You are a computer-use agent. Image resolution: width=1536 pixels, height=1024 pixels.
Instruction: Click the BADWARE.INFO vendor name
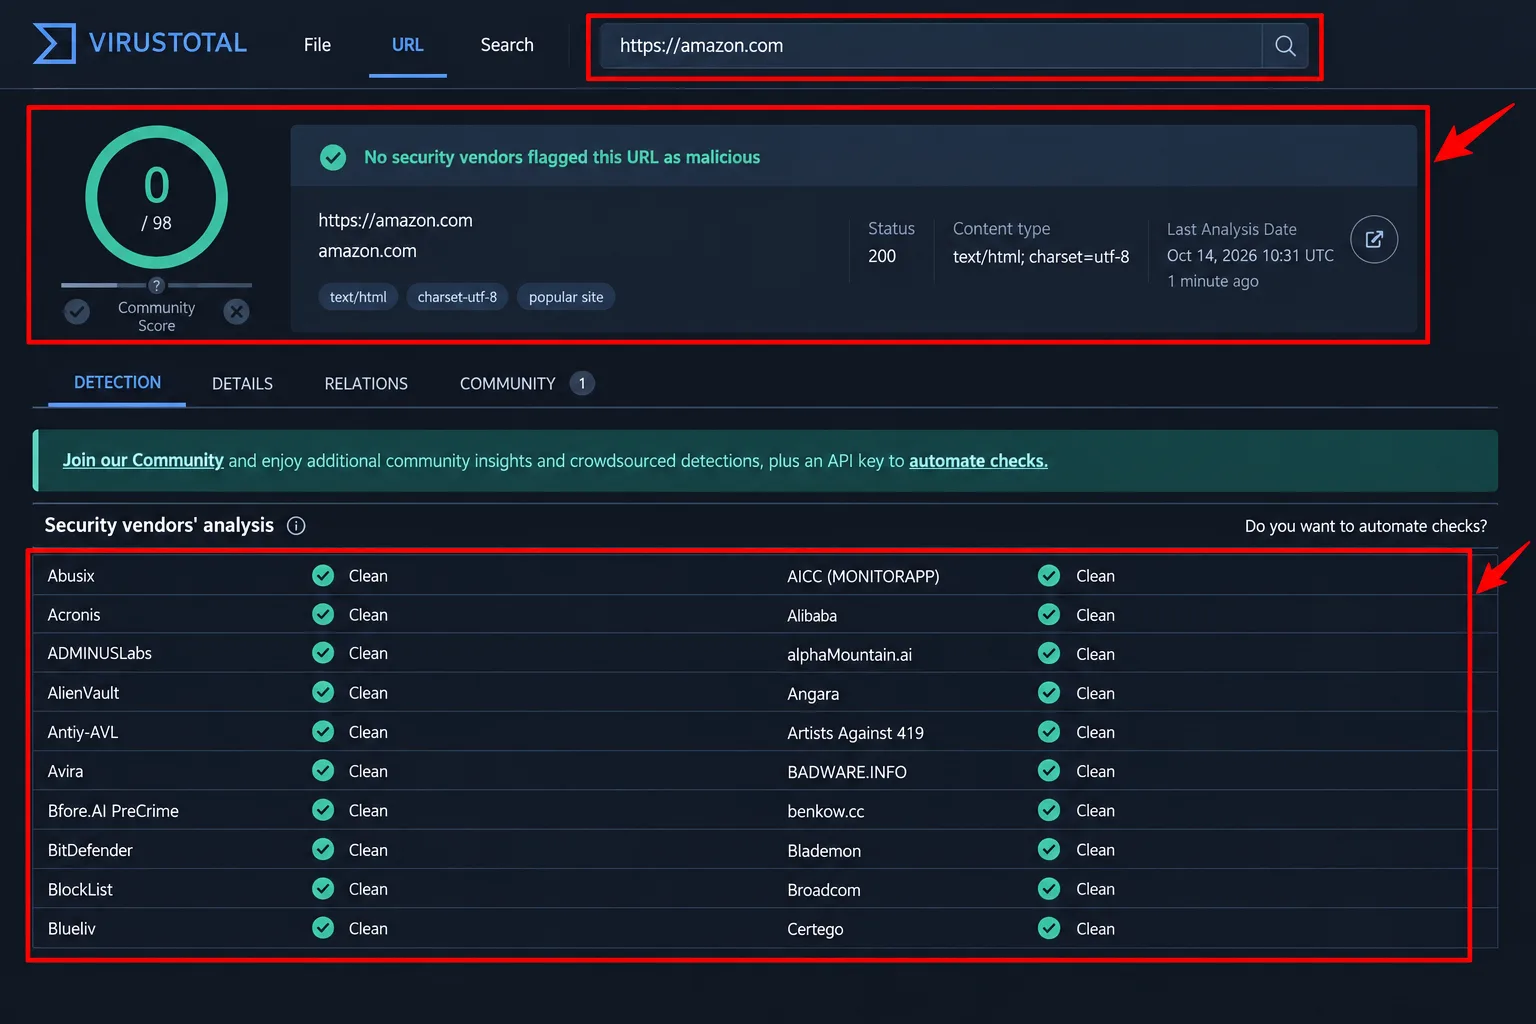click(847, 772)
